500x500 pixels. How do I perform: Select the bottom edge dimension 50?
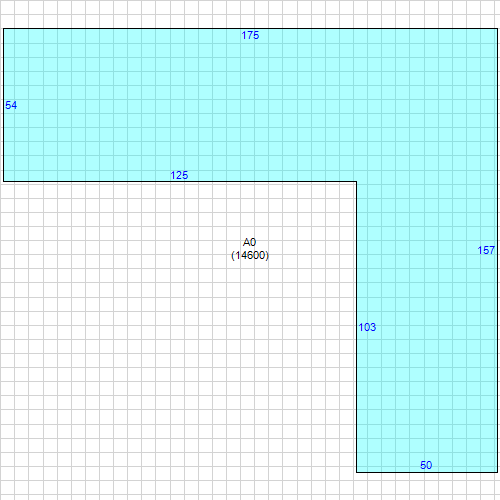pos(426,465)
